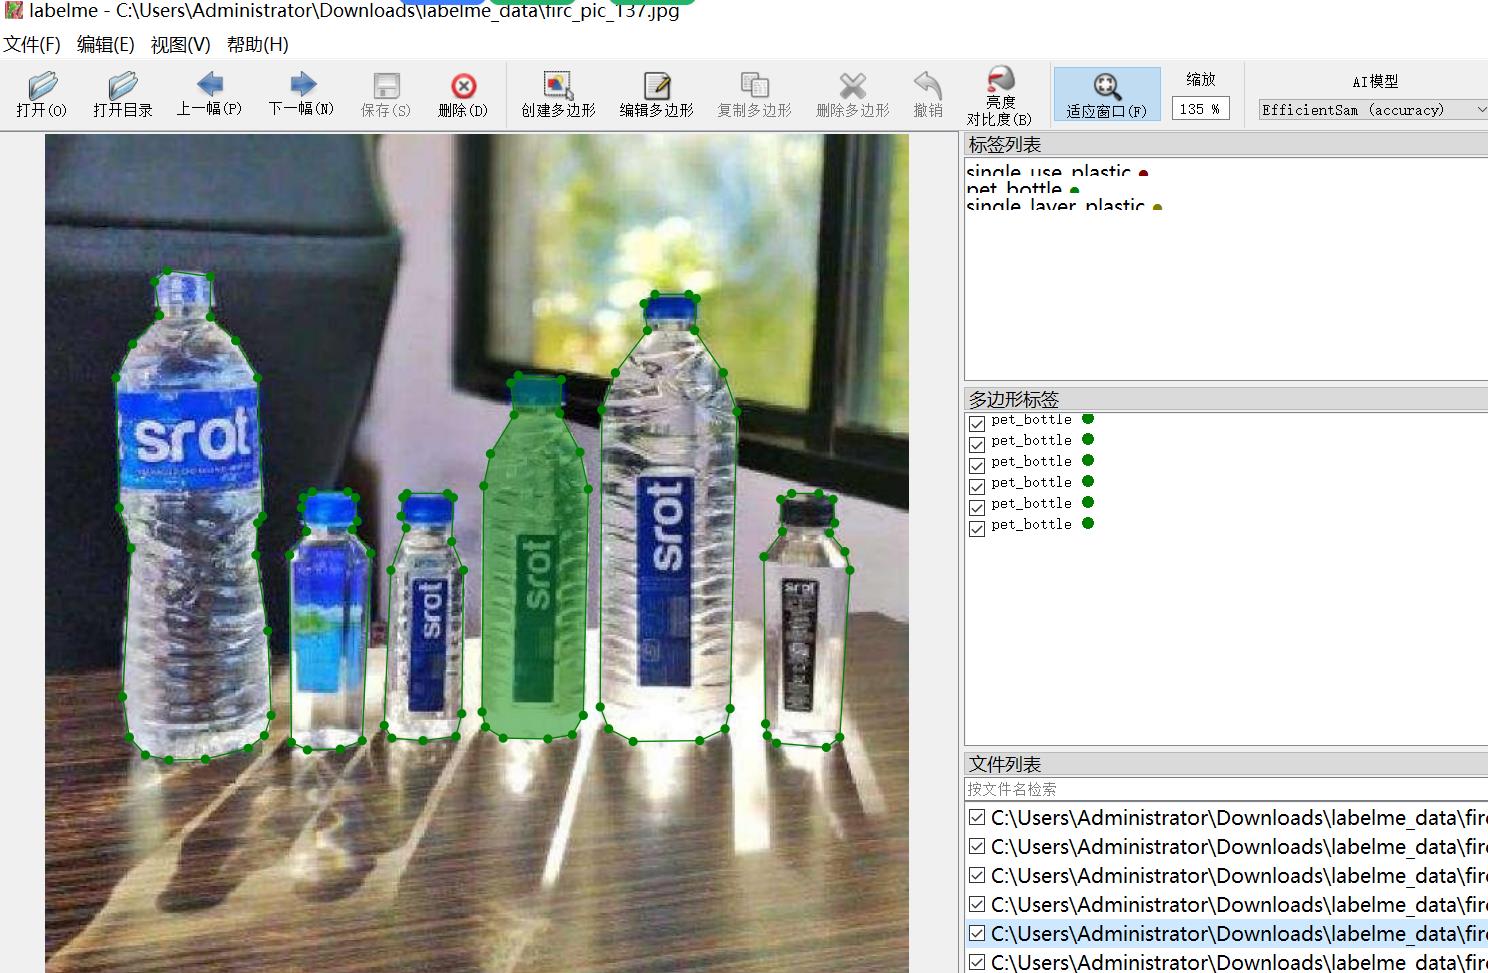Click the 多边形标签 panel header
Screen dimensions: 1488x973
tap(1226, 399)
